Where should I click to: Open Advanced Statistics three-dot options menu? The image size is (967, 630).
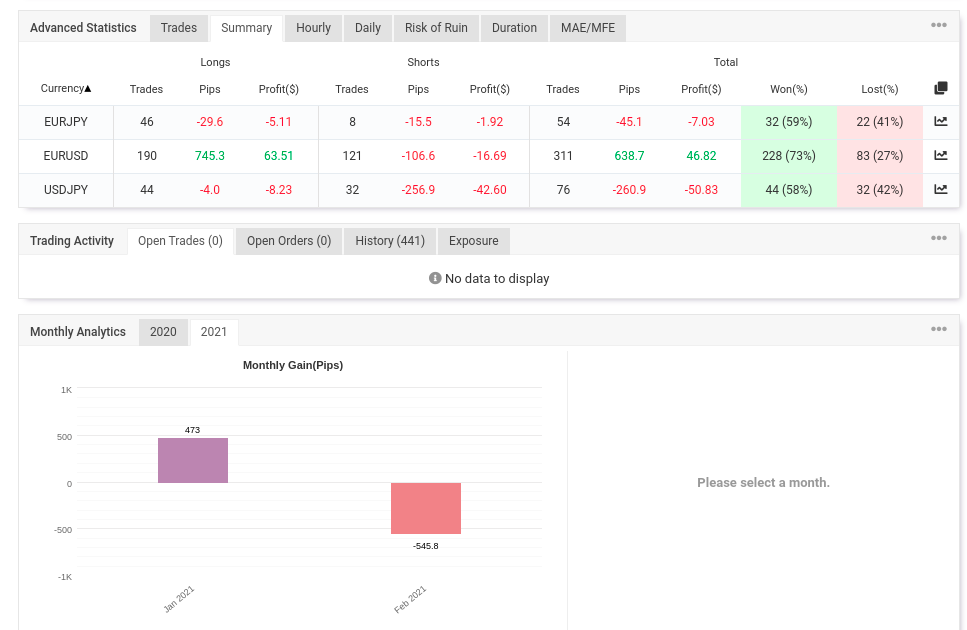[x=939, y=25]
